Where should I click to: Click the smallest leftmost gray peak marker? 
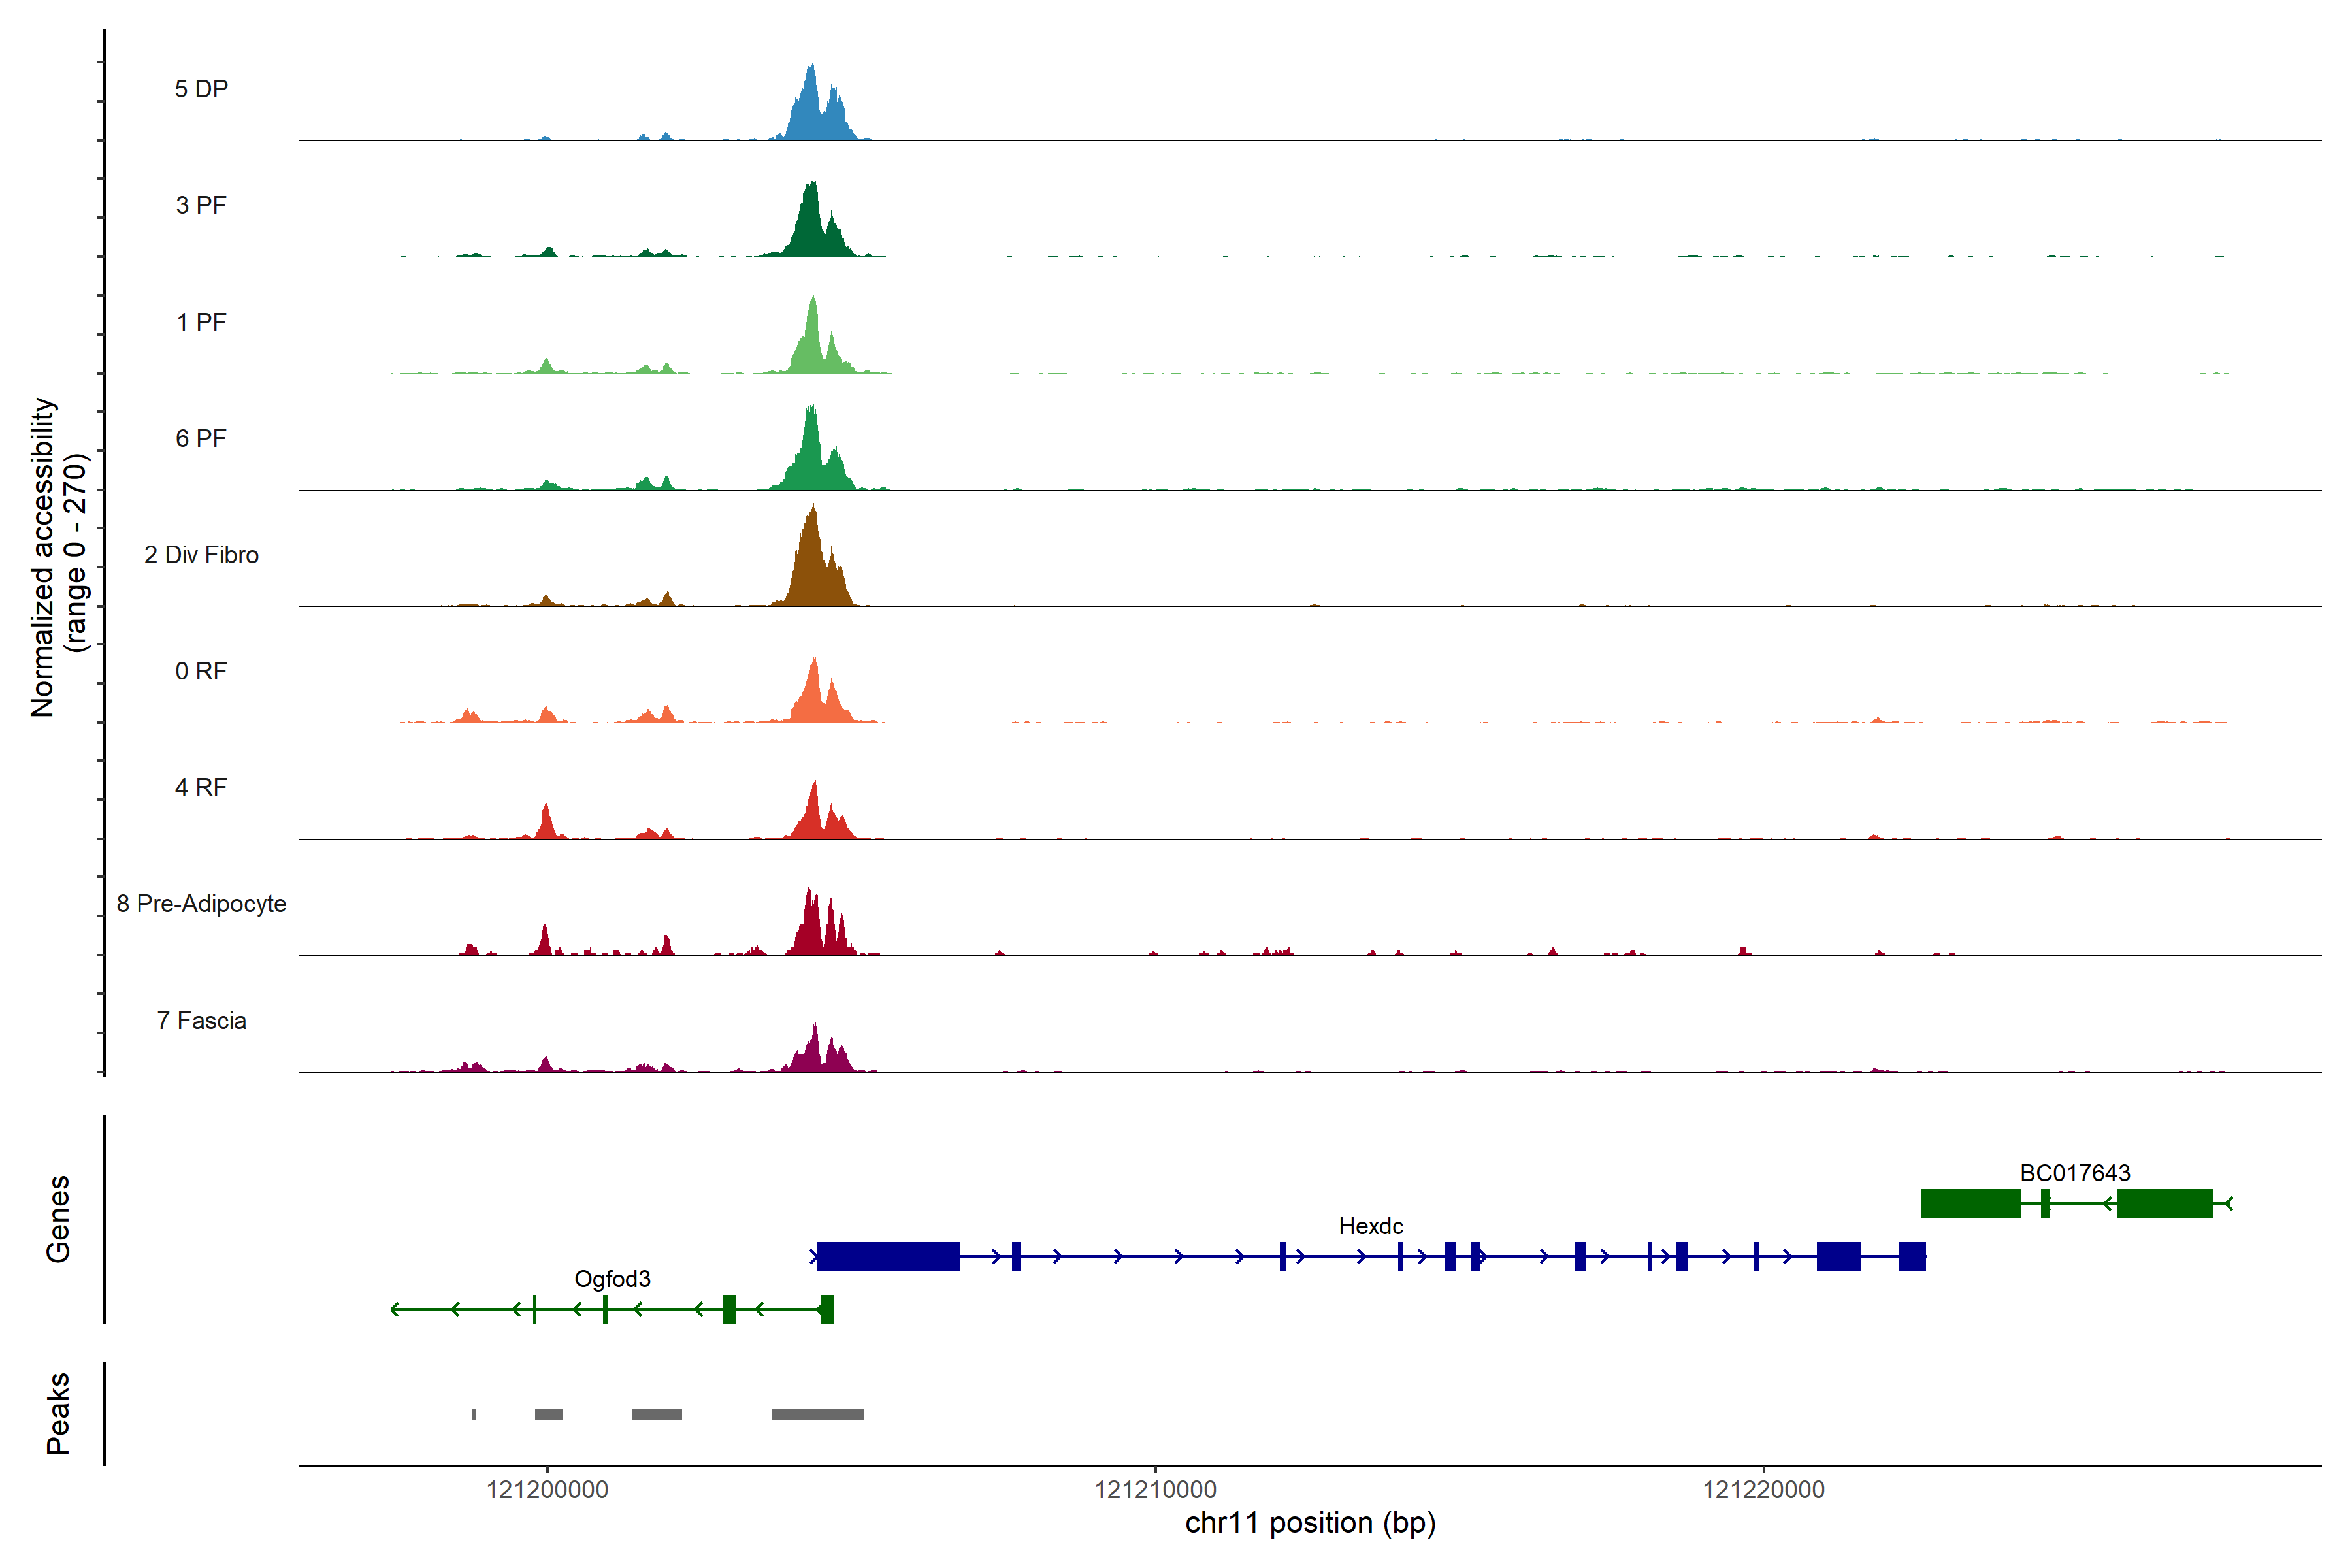(x=474, y=1414)
